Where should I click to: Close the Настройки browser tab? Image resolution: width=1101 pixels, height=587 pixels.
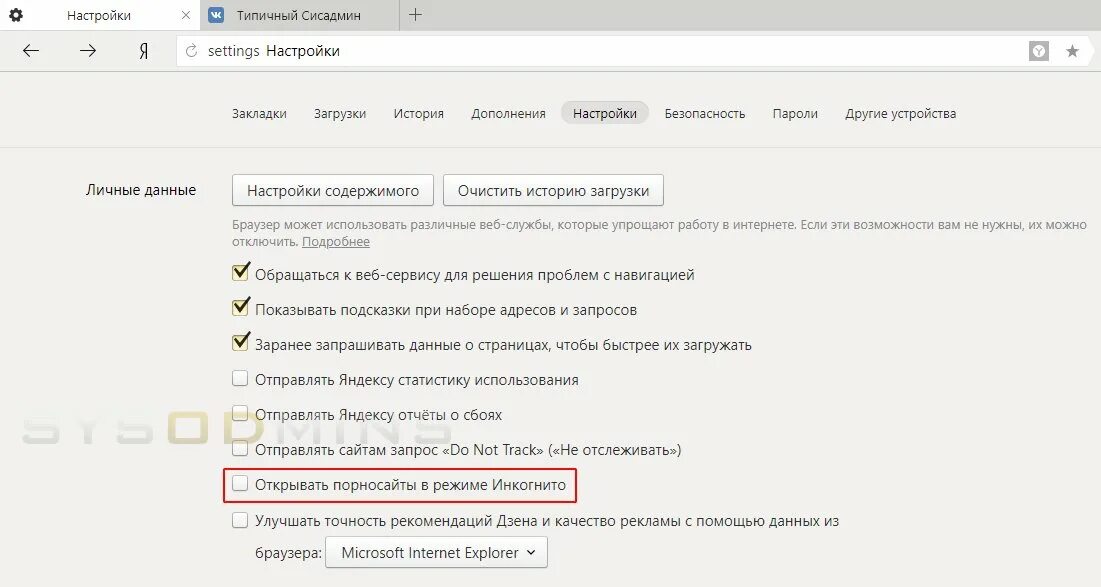coord(186,15)
